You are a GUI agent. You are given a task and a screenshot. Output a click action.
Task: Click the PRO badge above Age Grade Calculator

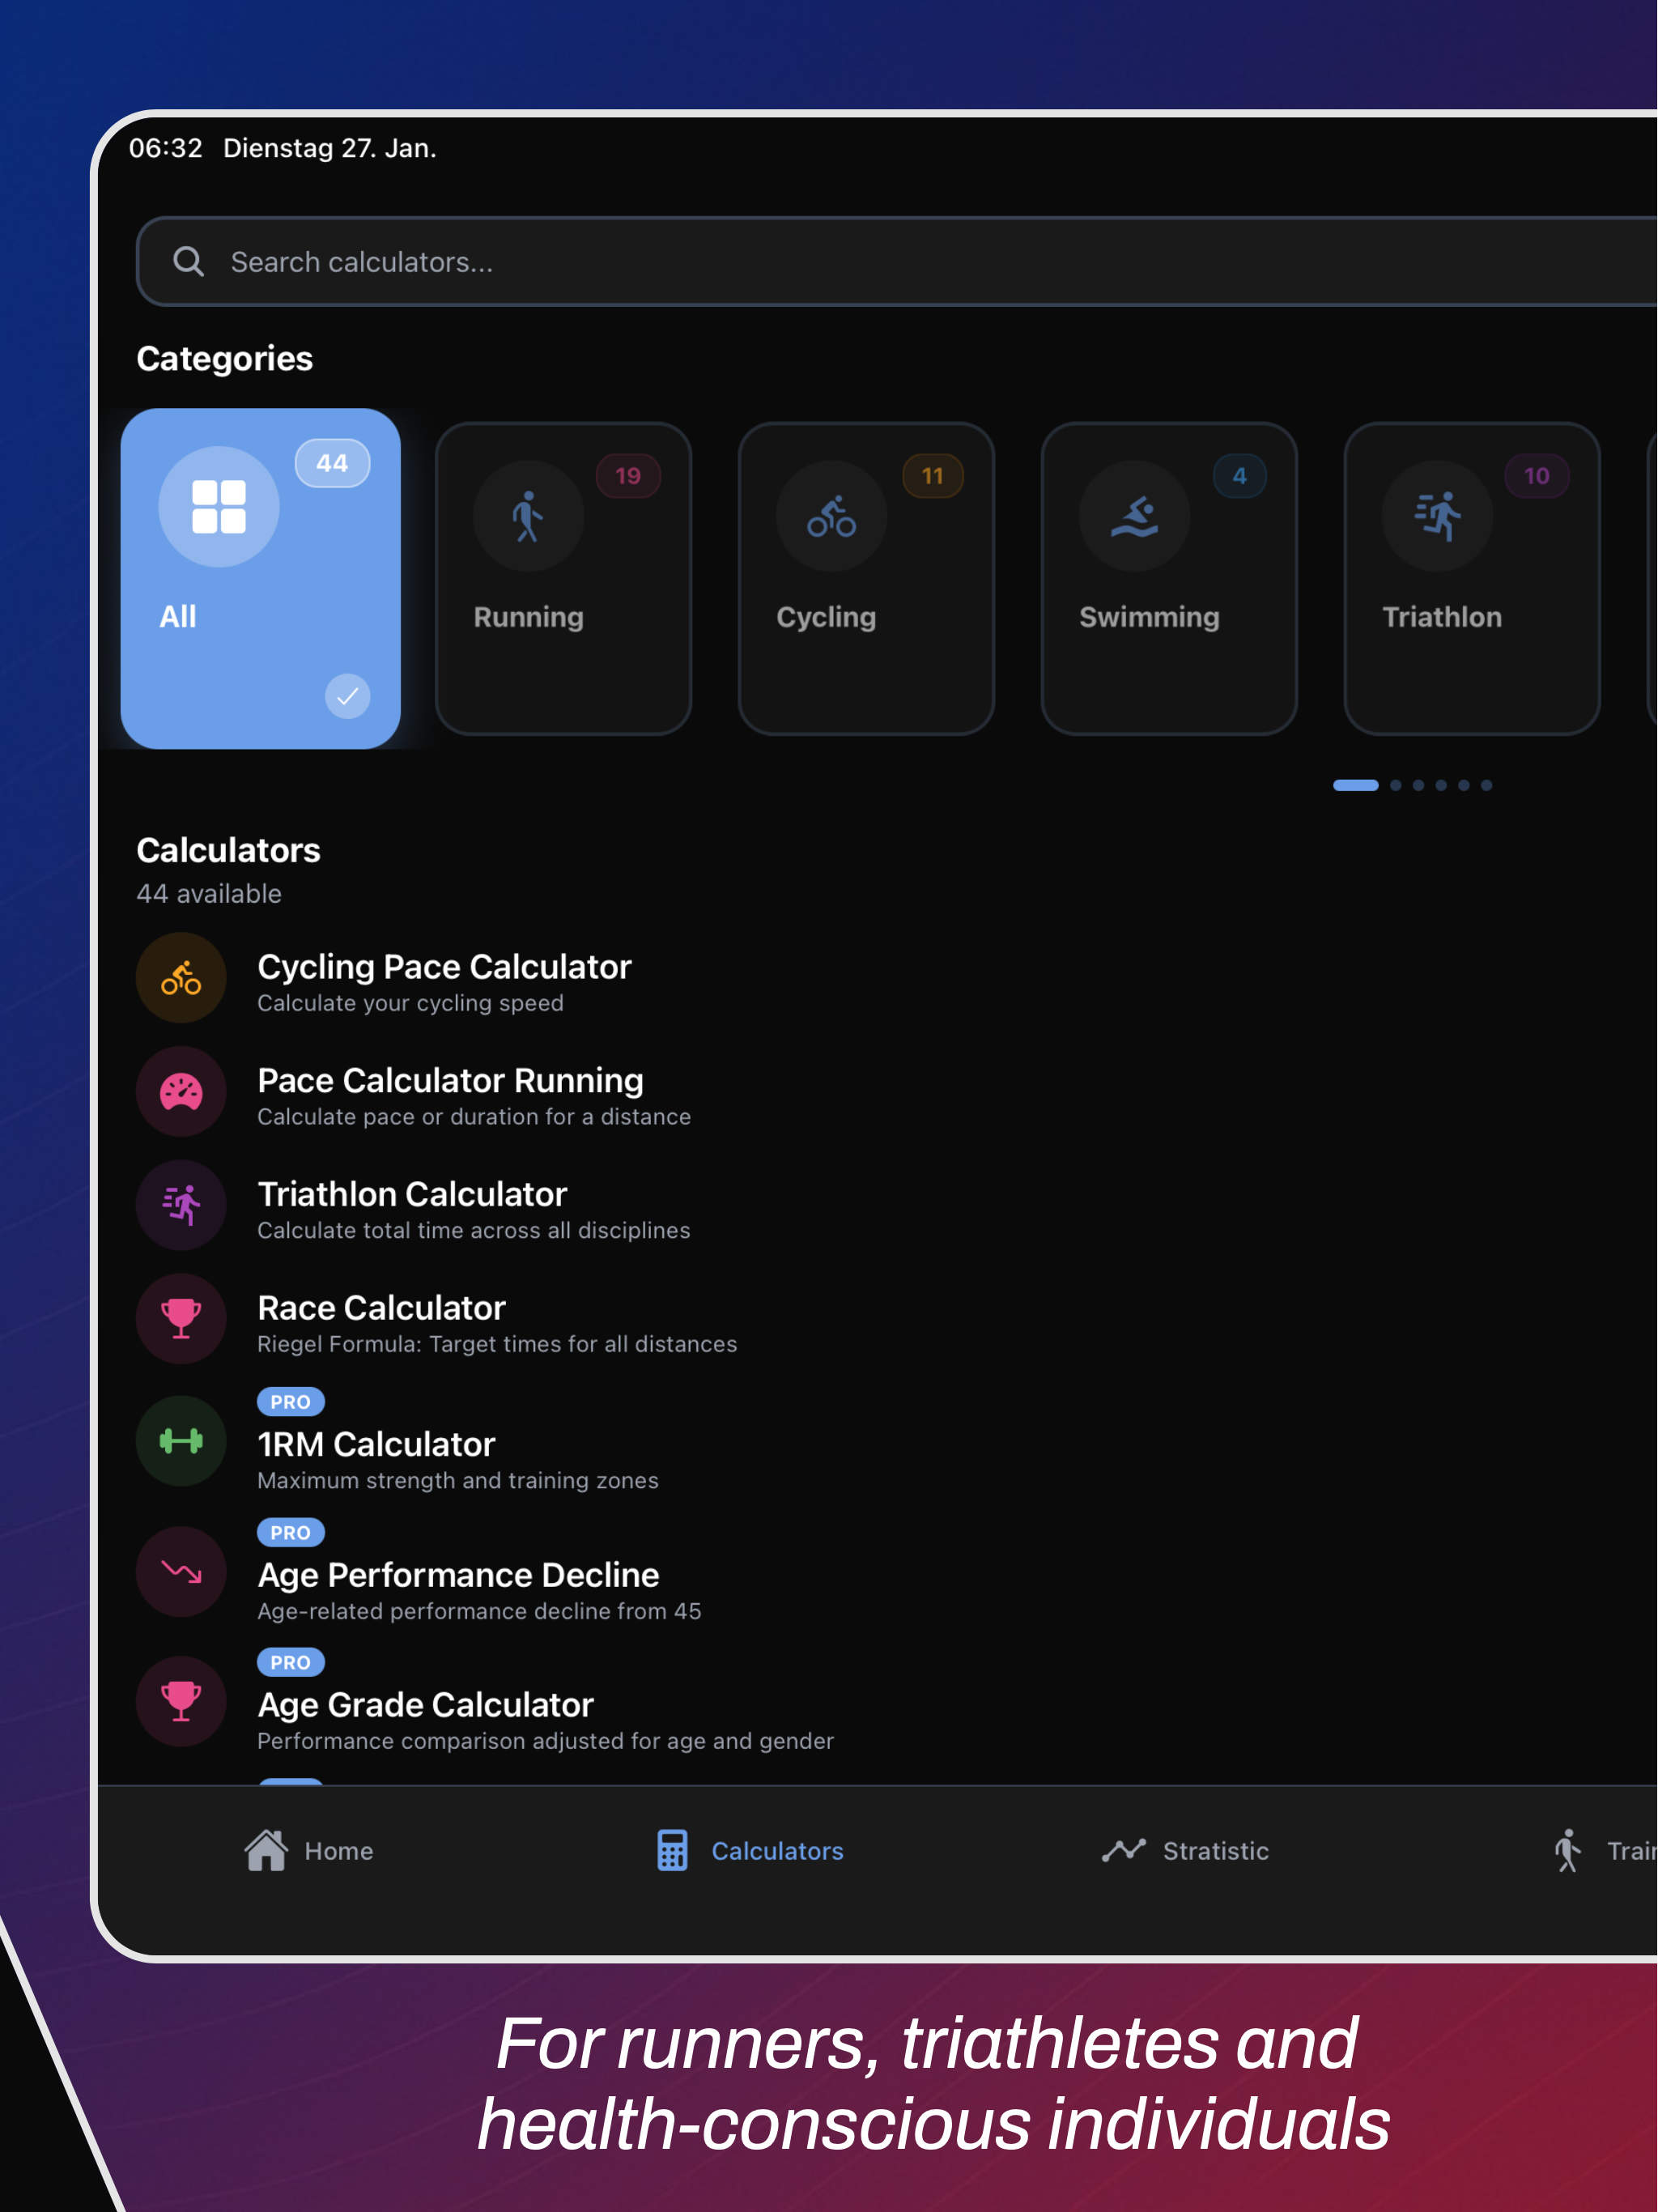(291, 1662)
